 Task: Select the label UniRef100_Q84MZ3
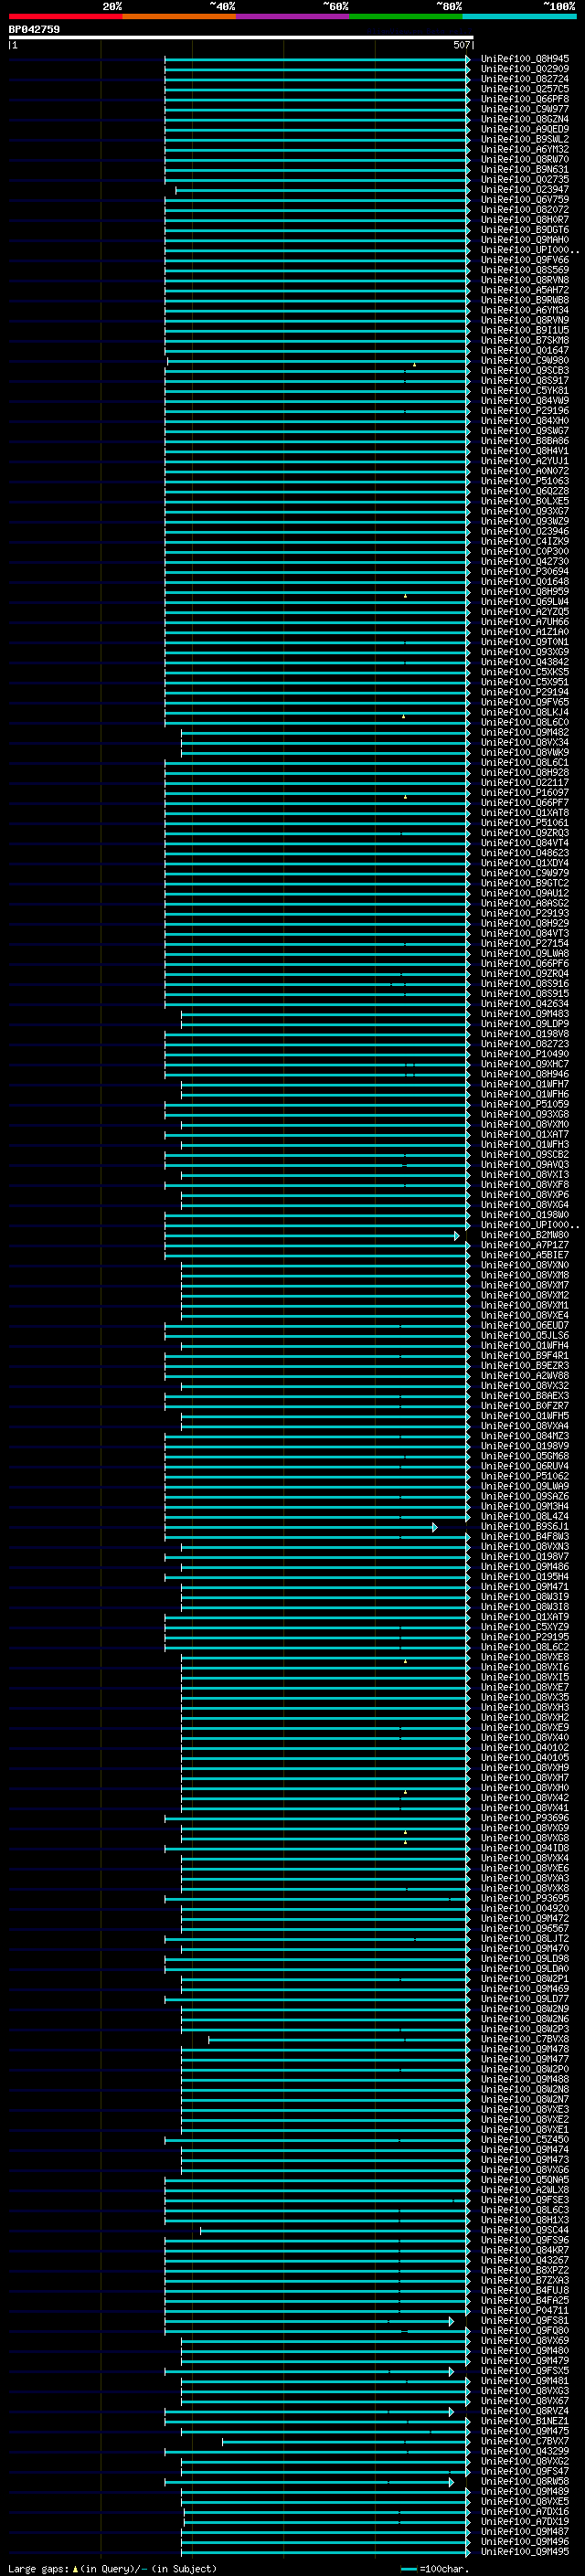click(525, 1437)
